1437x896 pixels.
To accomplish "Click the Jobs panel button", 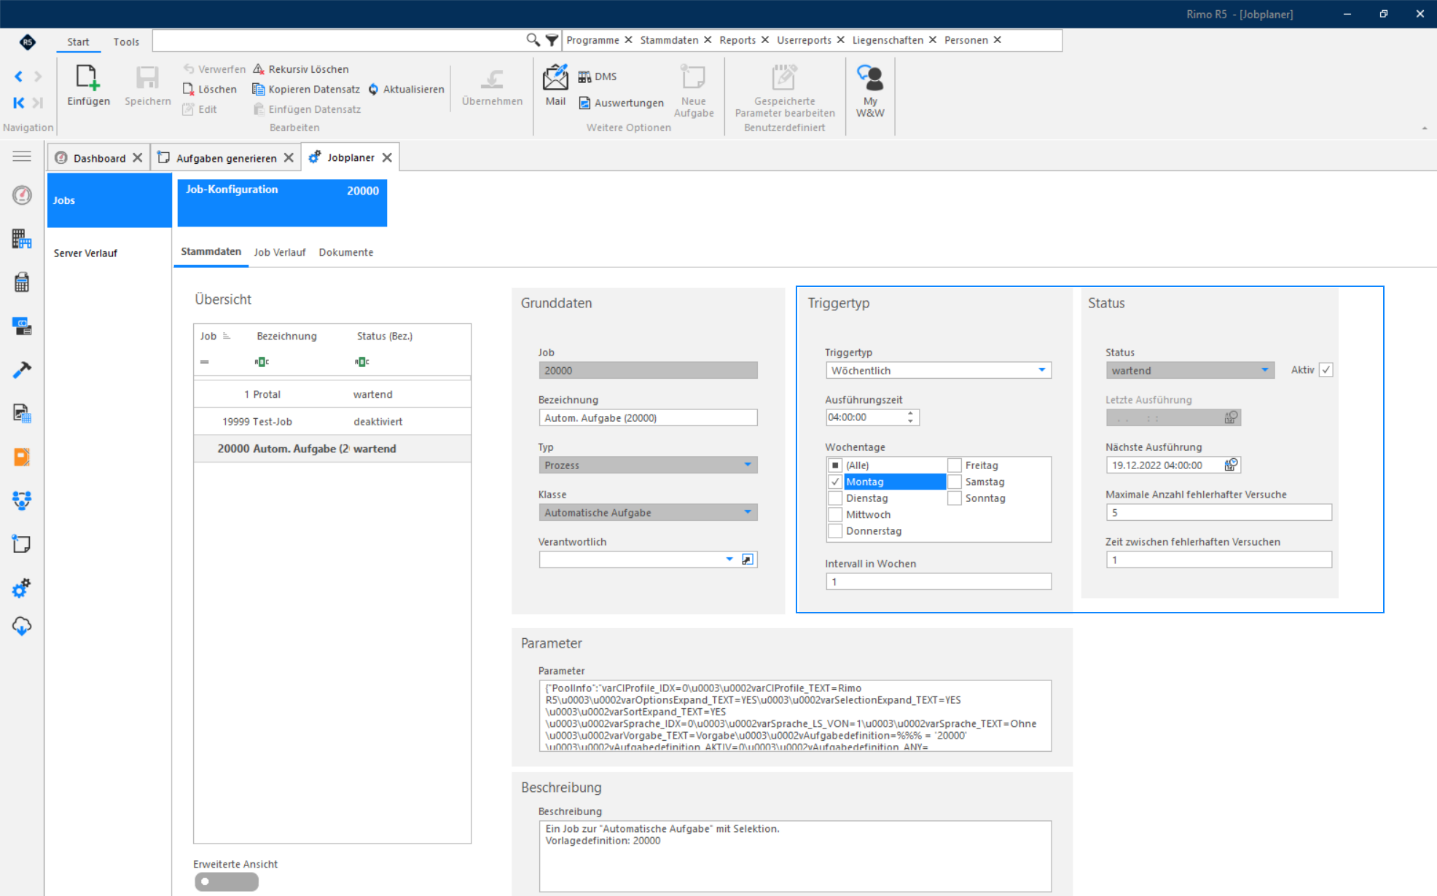I will pos(109,200).
